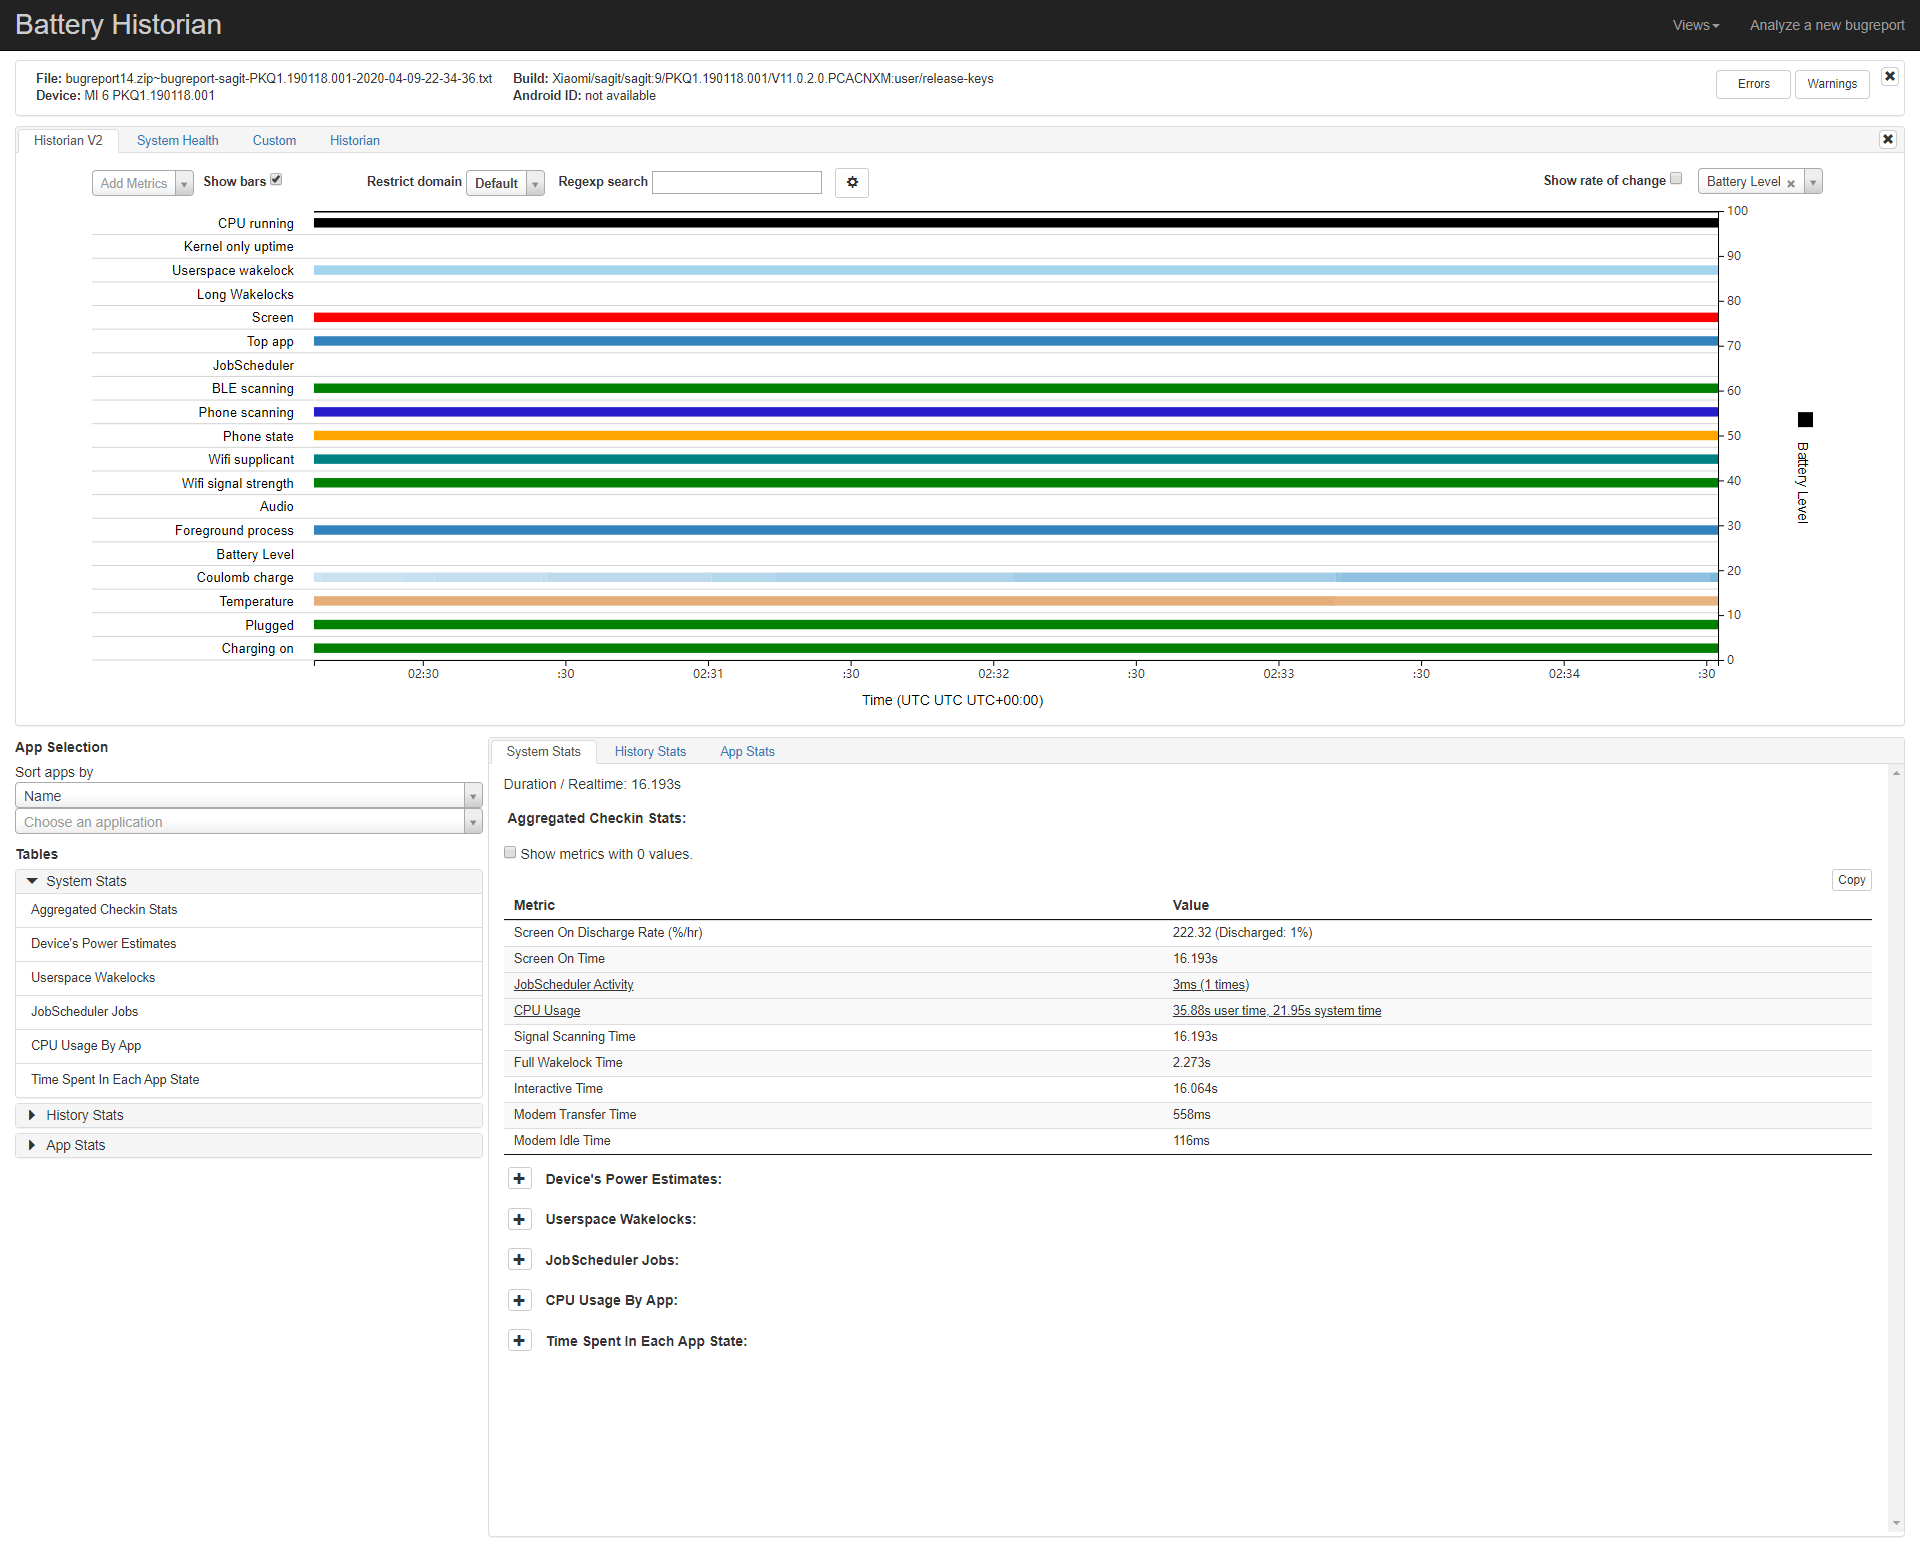Open the Sort apps by Name dropdown
This screenshot has height=1547, width=1920.
click(249, 796)
